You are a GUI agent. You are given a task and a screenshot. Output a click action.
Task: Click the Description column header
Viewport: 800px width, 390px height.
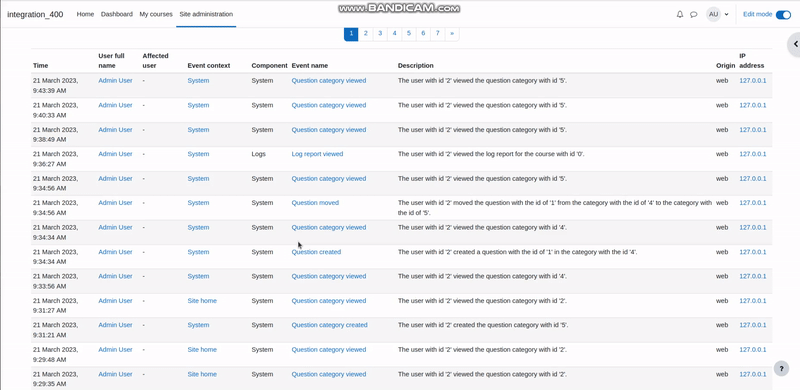coord(416,65)
